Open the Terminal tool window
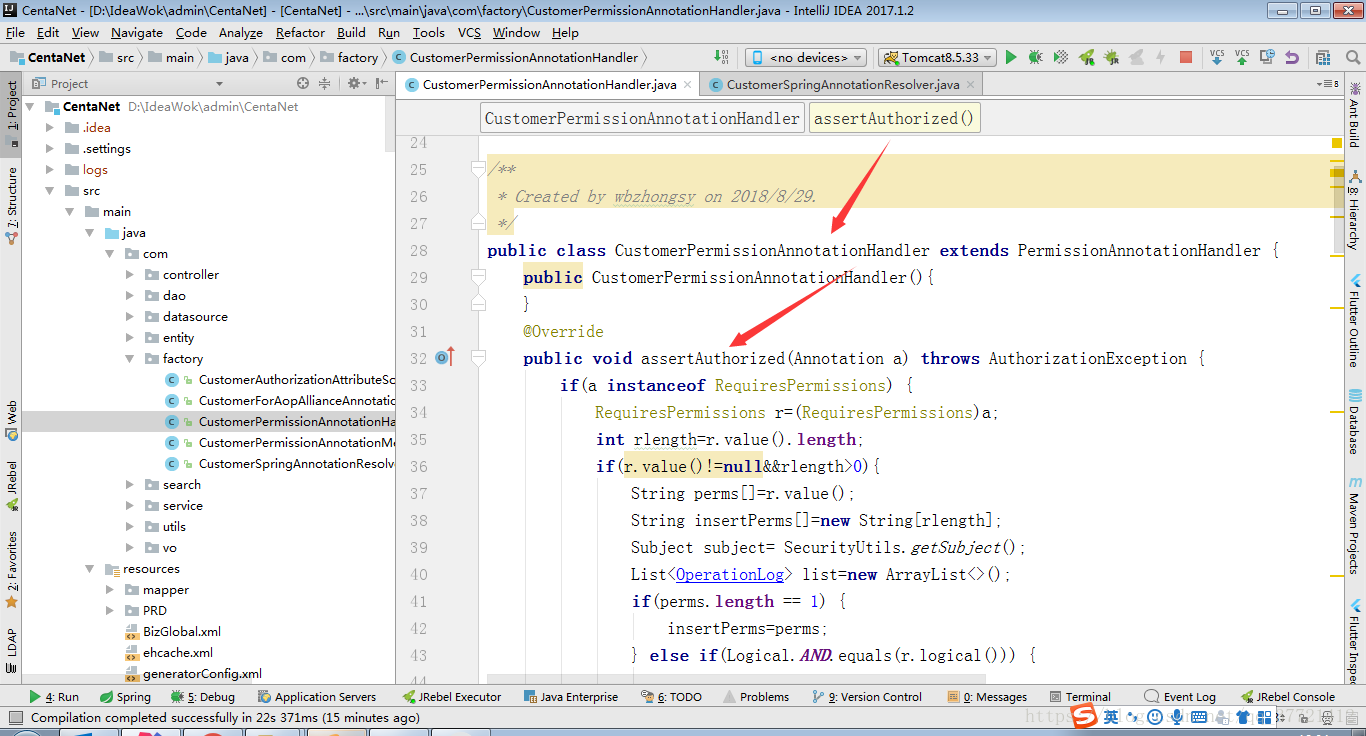Image resolution: width=1366 pixels, height=736 pixels. [1080, 697]
